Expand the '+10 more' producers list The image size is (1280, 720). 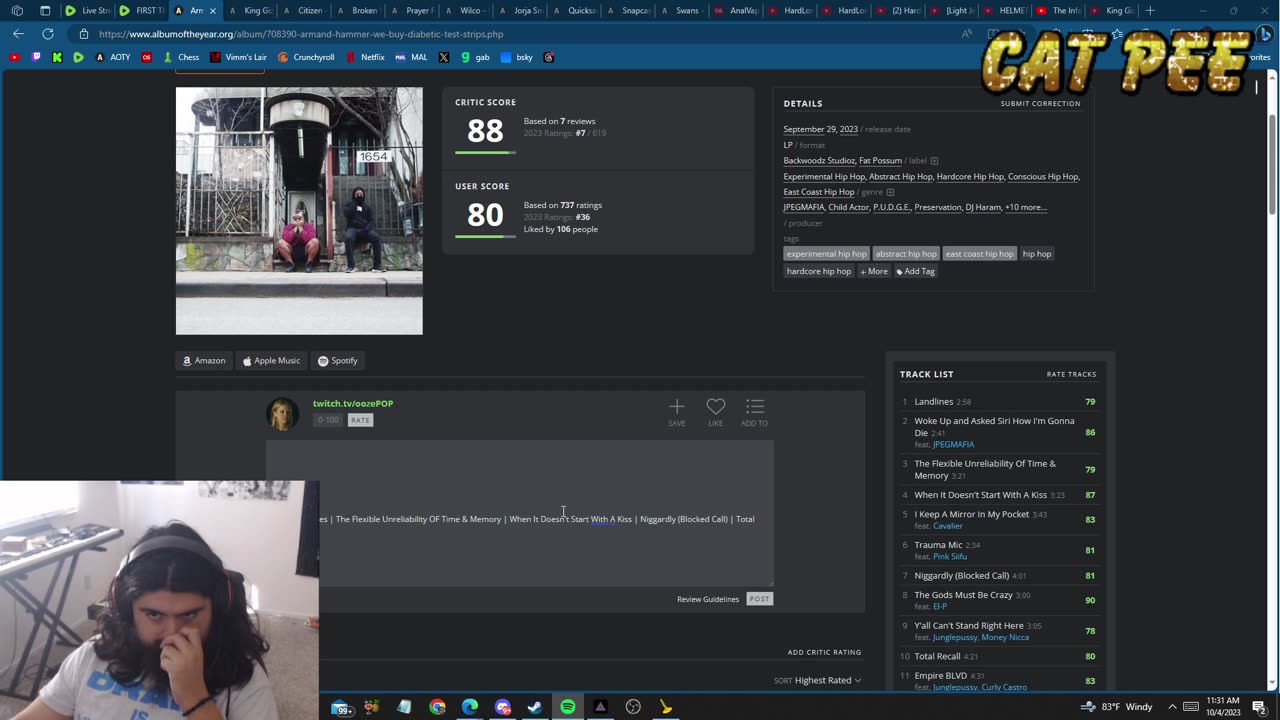(1025, 207)
